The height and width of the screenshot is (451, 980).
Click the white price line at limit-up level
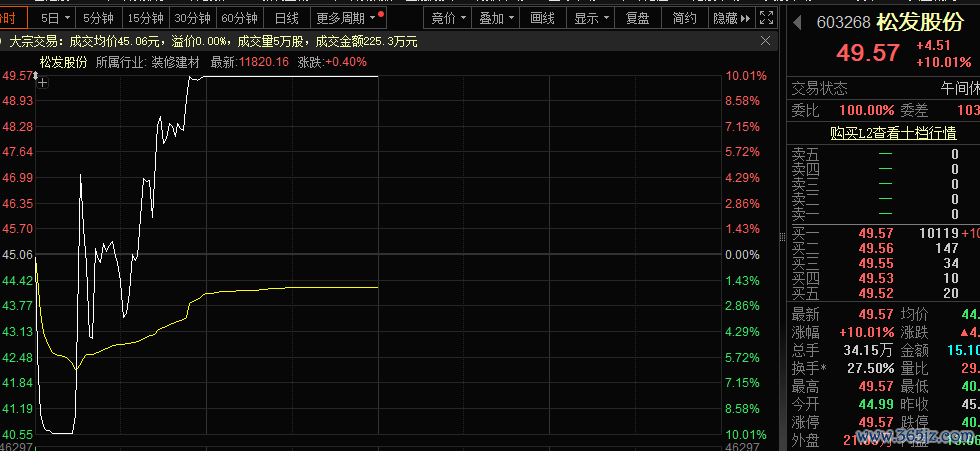point(291,76)
